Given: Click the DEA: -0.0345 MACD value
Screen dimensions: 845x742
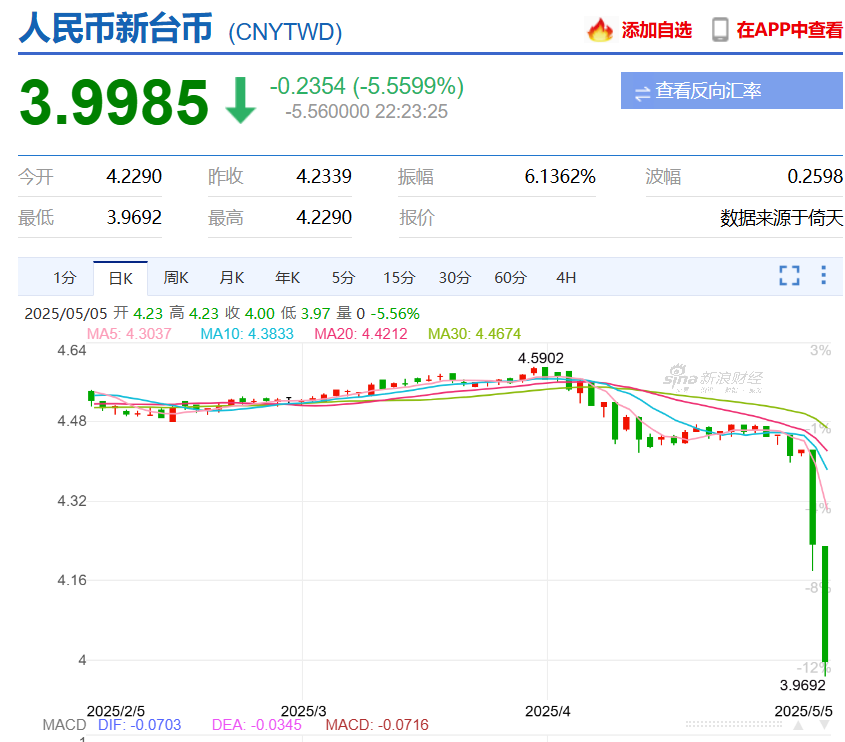Looking at the screenshot, I should pyautogui.click(x=257, y=725).
